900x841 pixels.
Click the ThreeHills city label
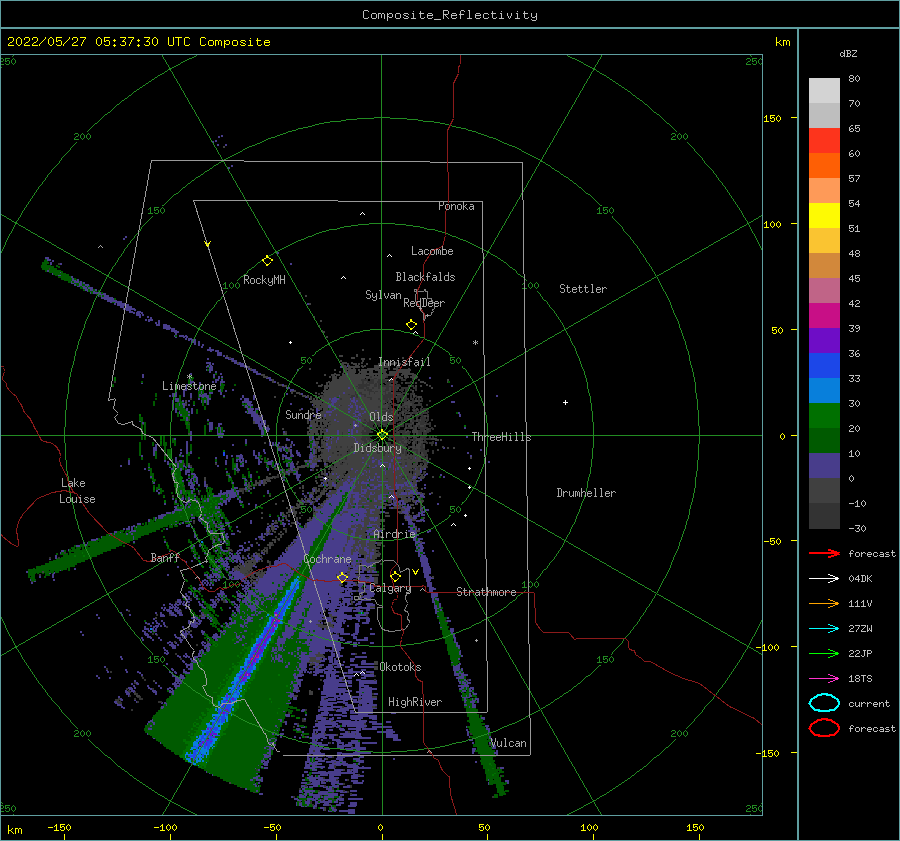(502, 437)
